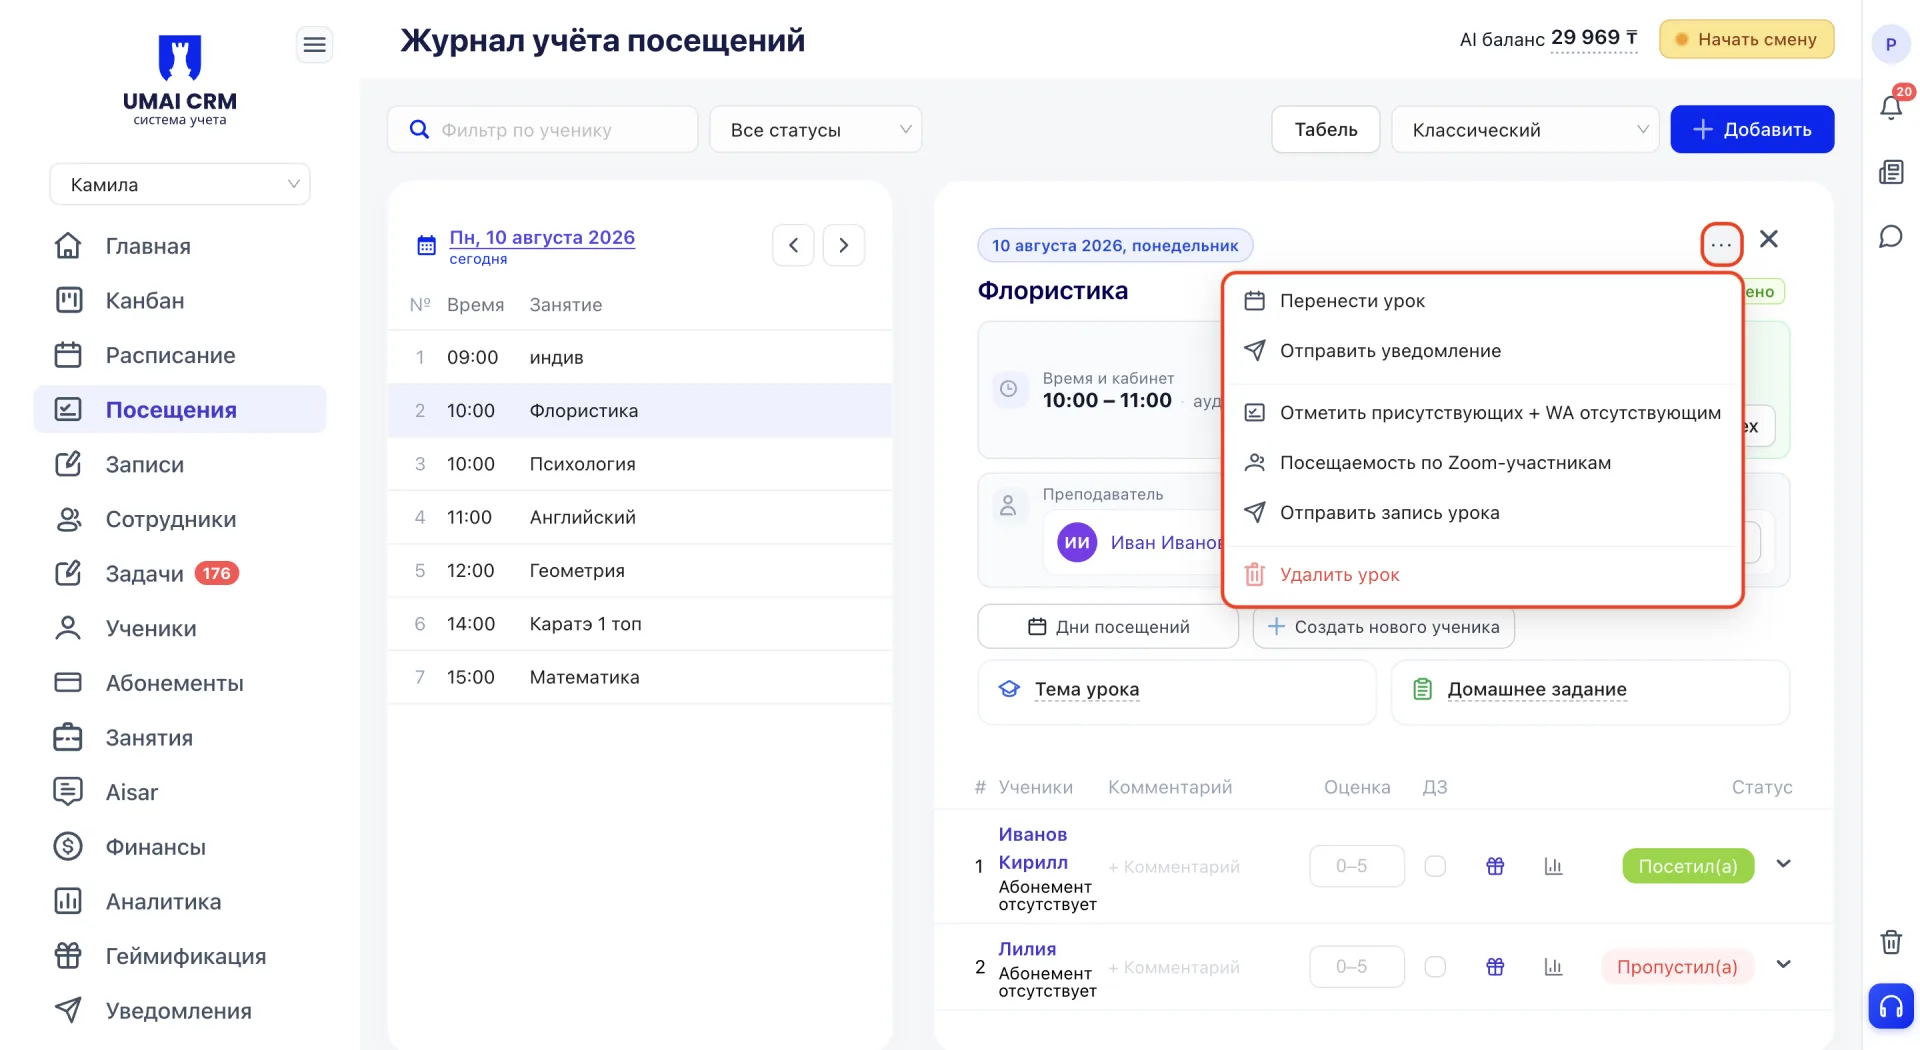Screen dimensions: 1920x1050
Task: Click the calendar icon beside the date
Action: (x=426, y=245)
